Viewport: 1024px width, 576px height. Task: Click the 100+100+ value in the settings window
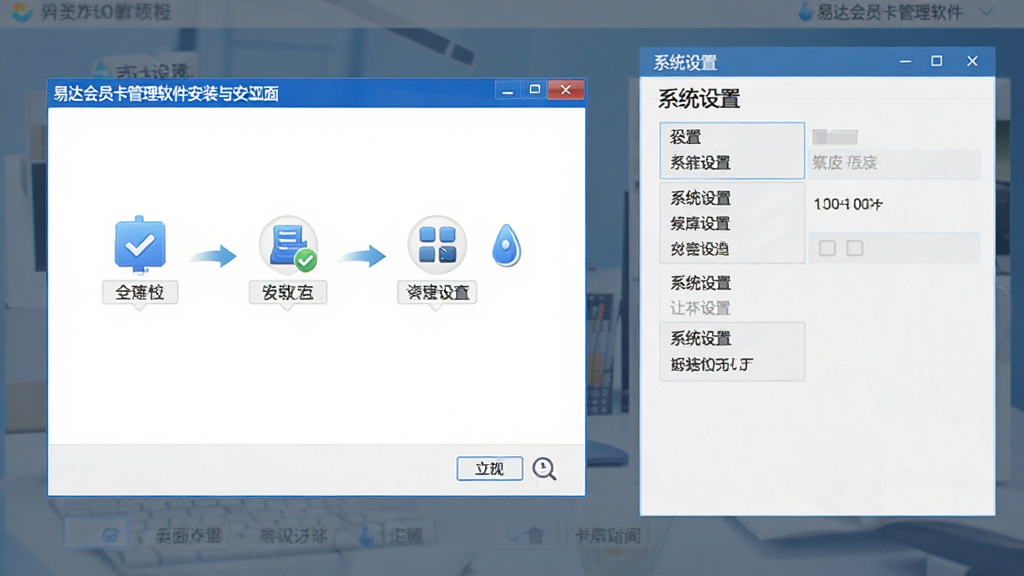(x=848, y=204)
